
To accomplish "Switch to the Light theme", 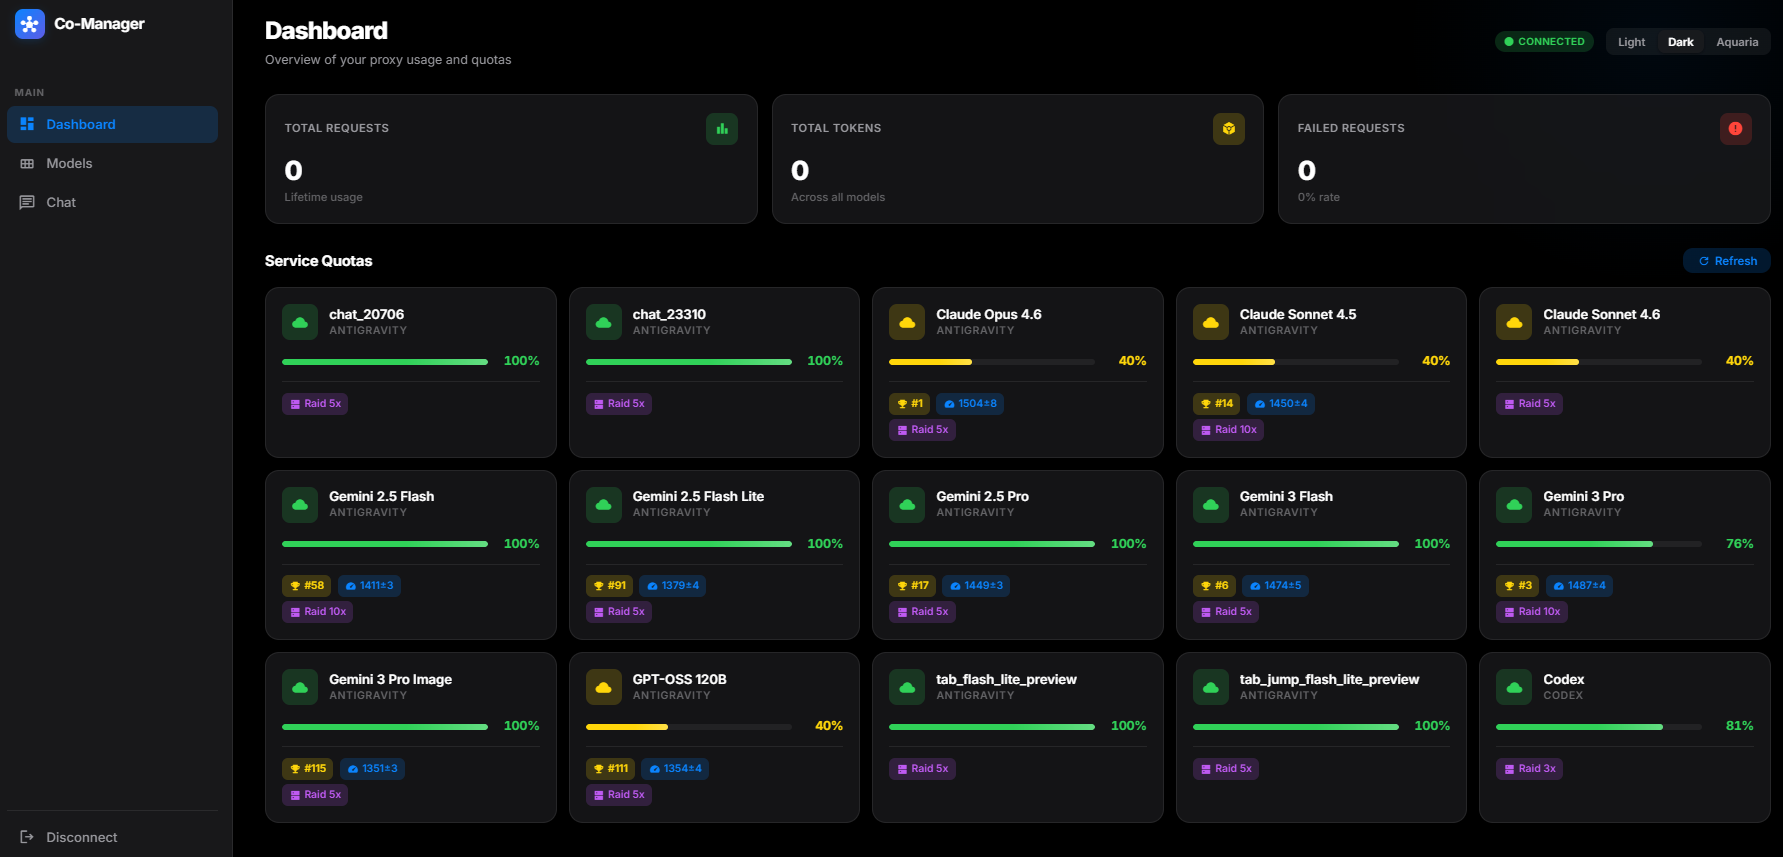I will (x=1631, y=42).
